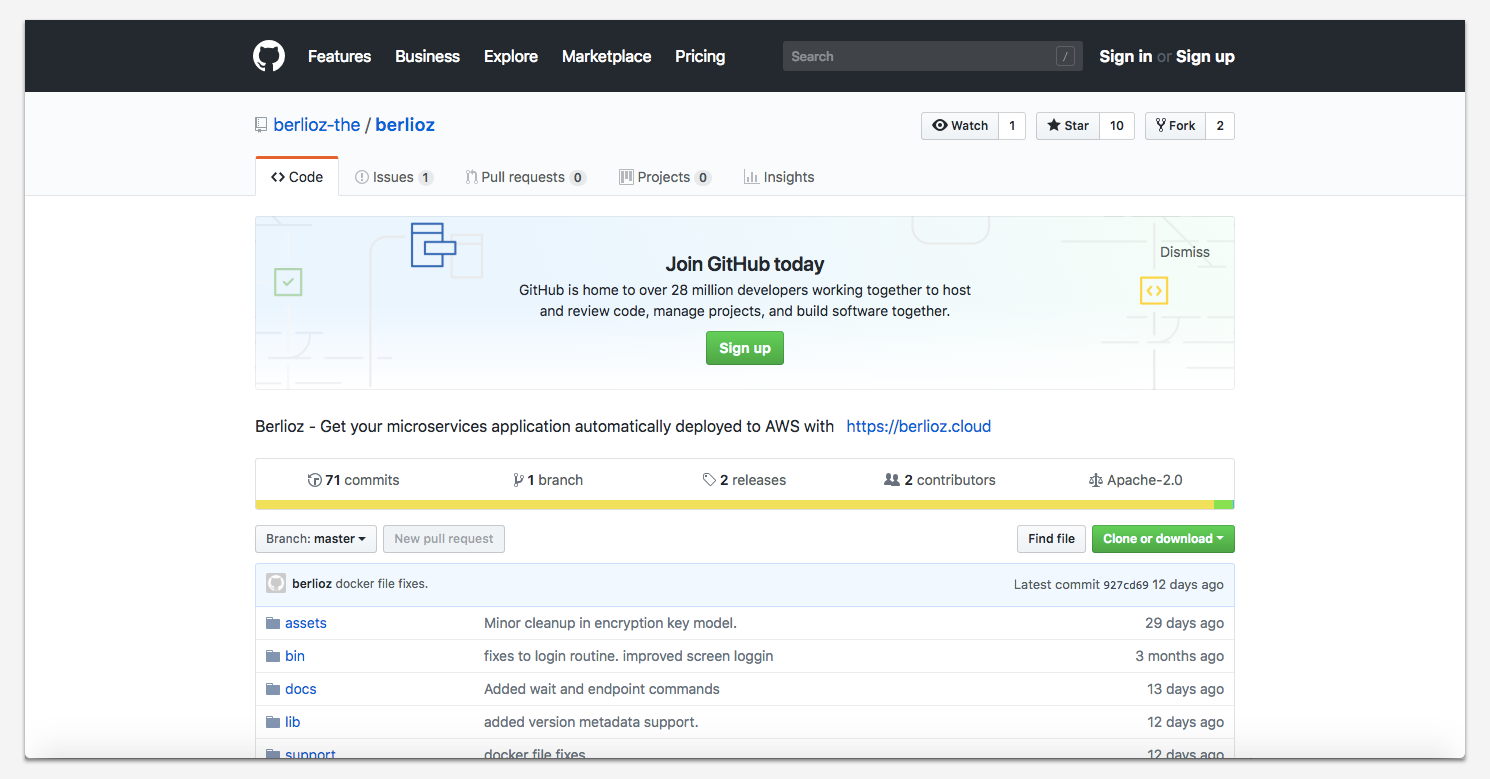This screenshot has width=1490, height=779.
Task: Click the repository book icon beside berlioz-the
Action: click(x=261, y=125)
